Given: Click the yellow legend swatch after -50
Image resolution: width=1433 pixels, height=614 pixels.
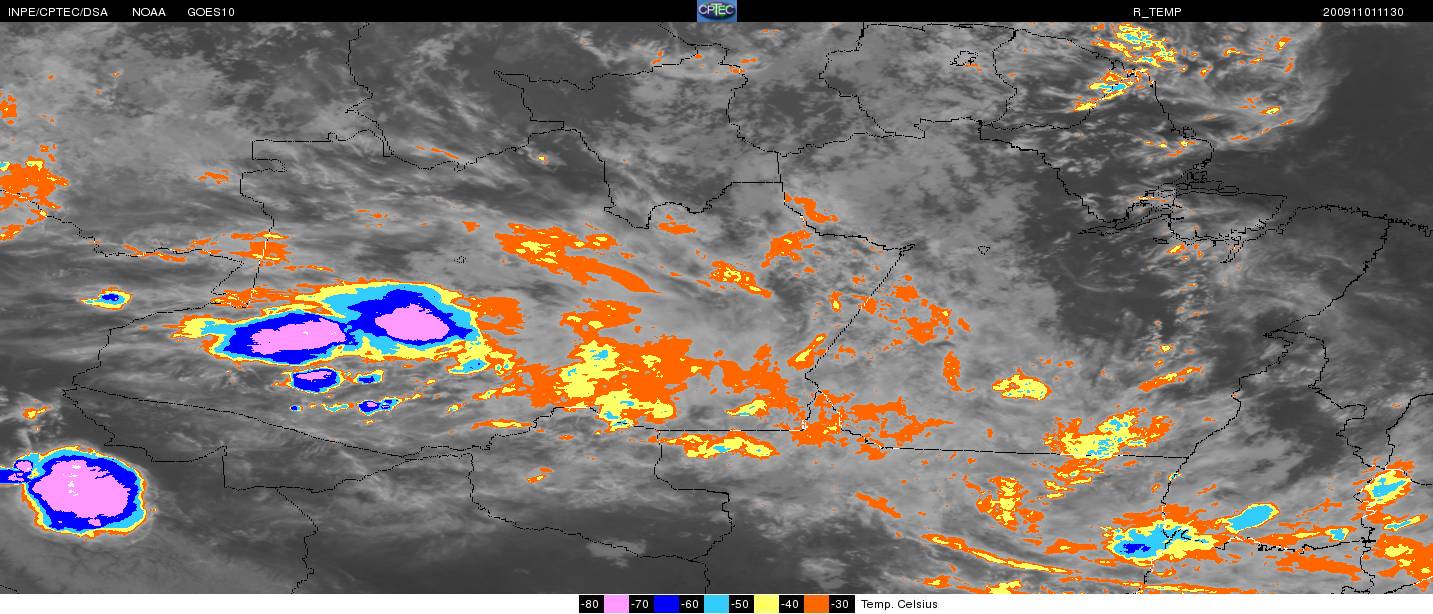Looking at the screenshot, I should (x=766, y=604).
